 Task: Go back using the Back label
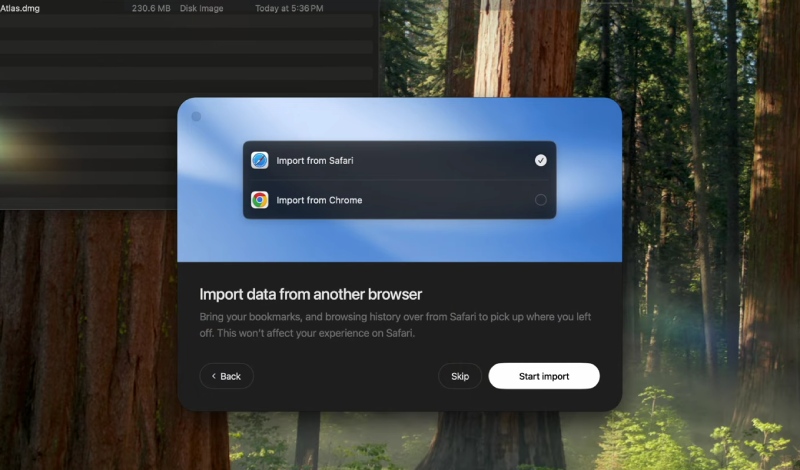(x=231, y=376)
